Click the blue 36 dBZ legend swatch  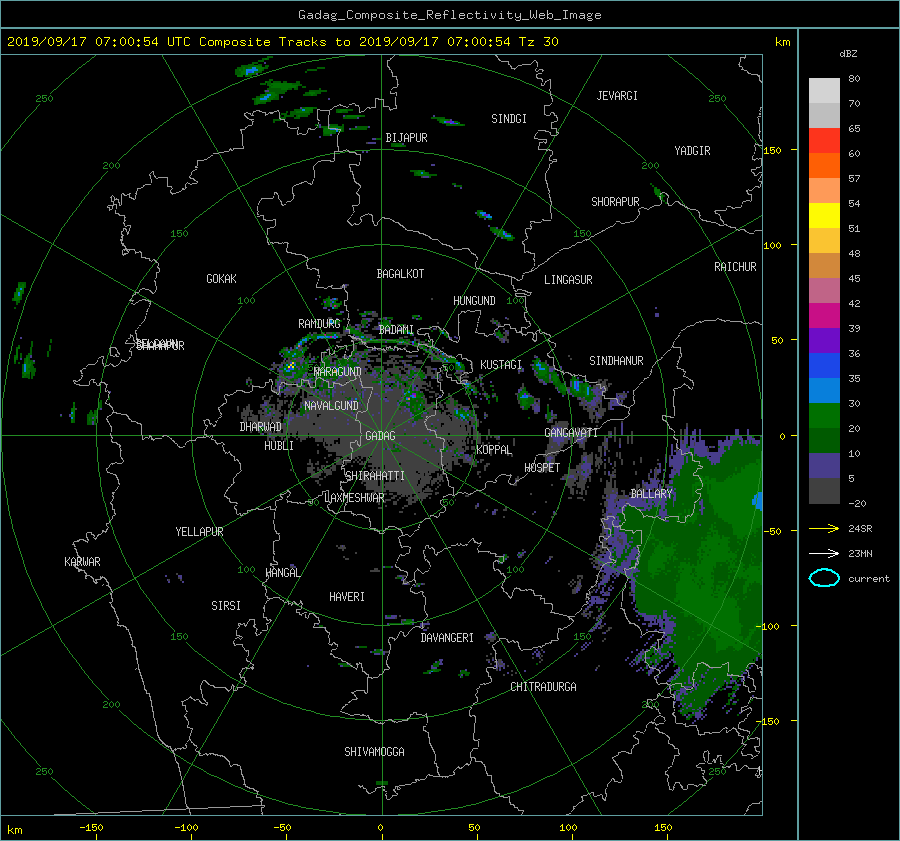pos(824,365)
